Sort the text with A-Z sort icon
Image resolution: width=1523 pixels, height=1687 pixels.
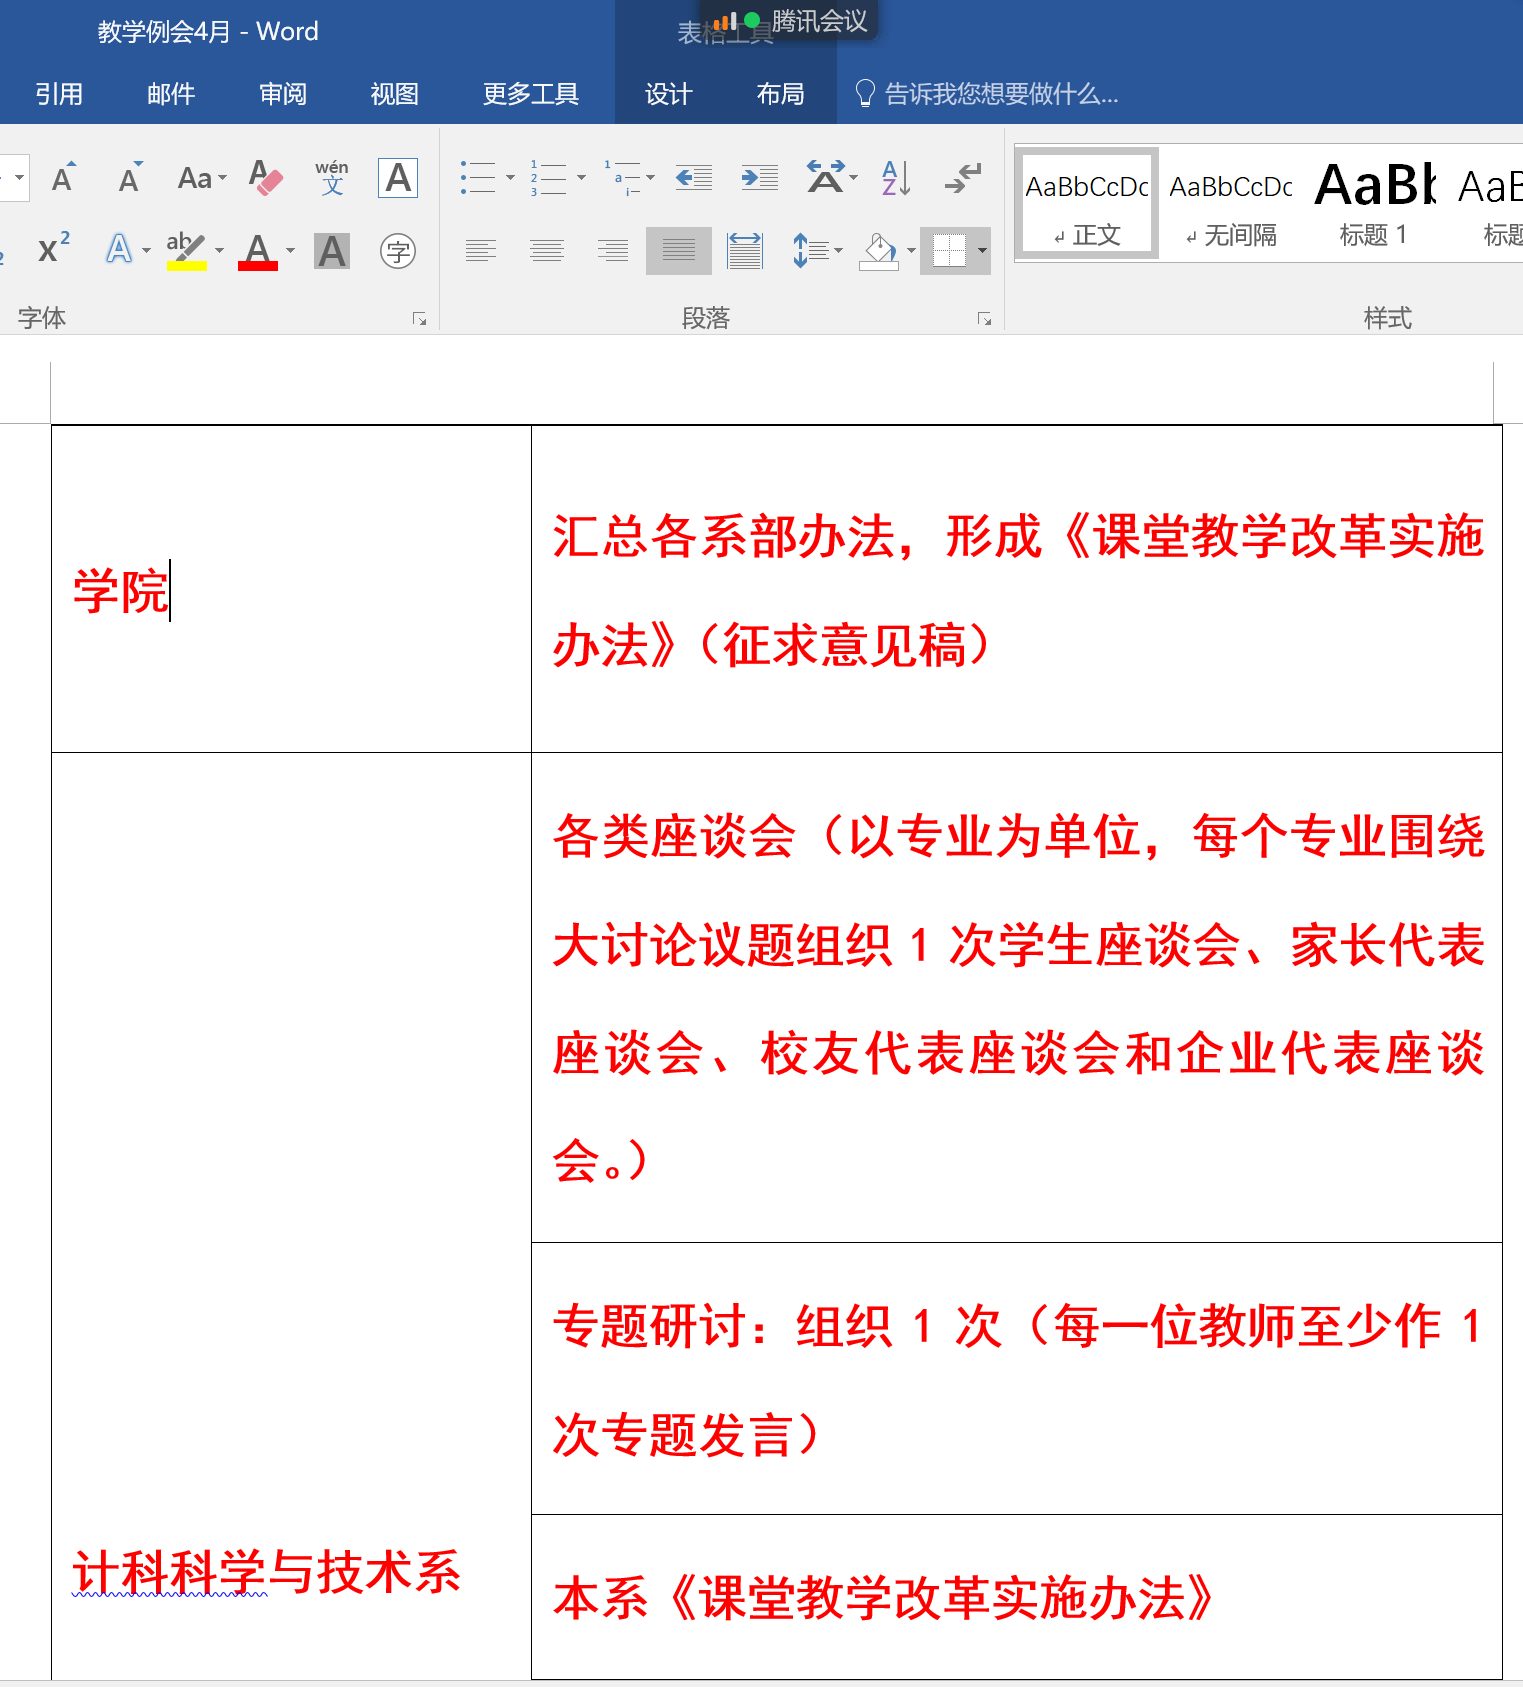click(895, 178)
